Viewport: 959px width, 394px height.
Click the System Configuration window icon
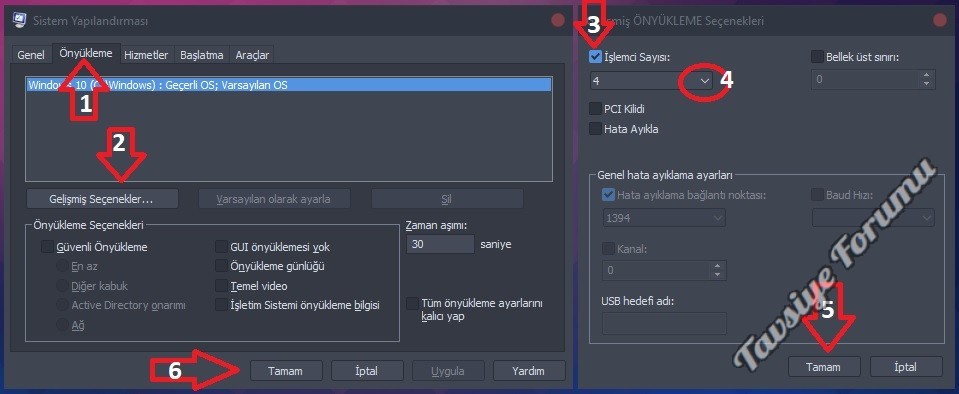[x=20, y=21]
